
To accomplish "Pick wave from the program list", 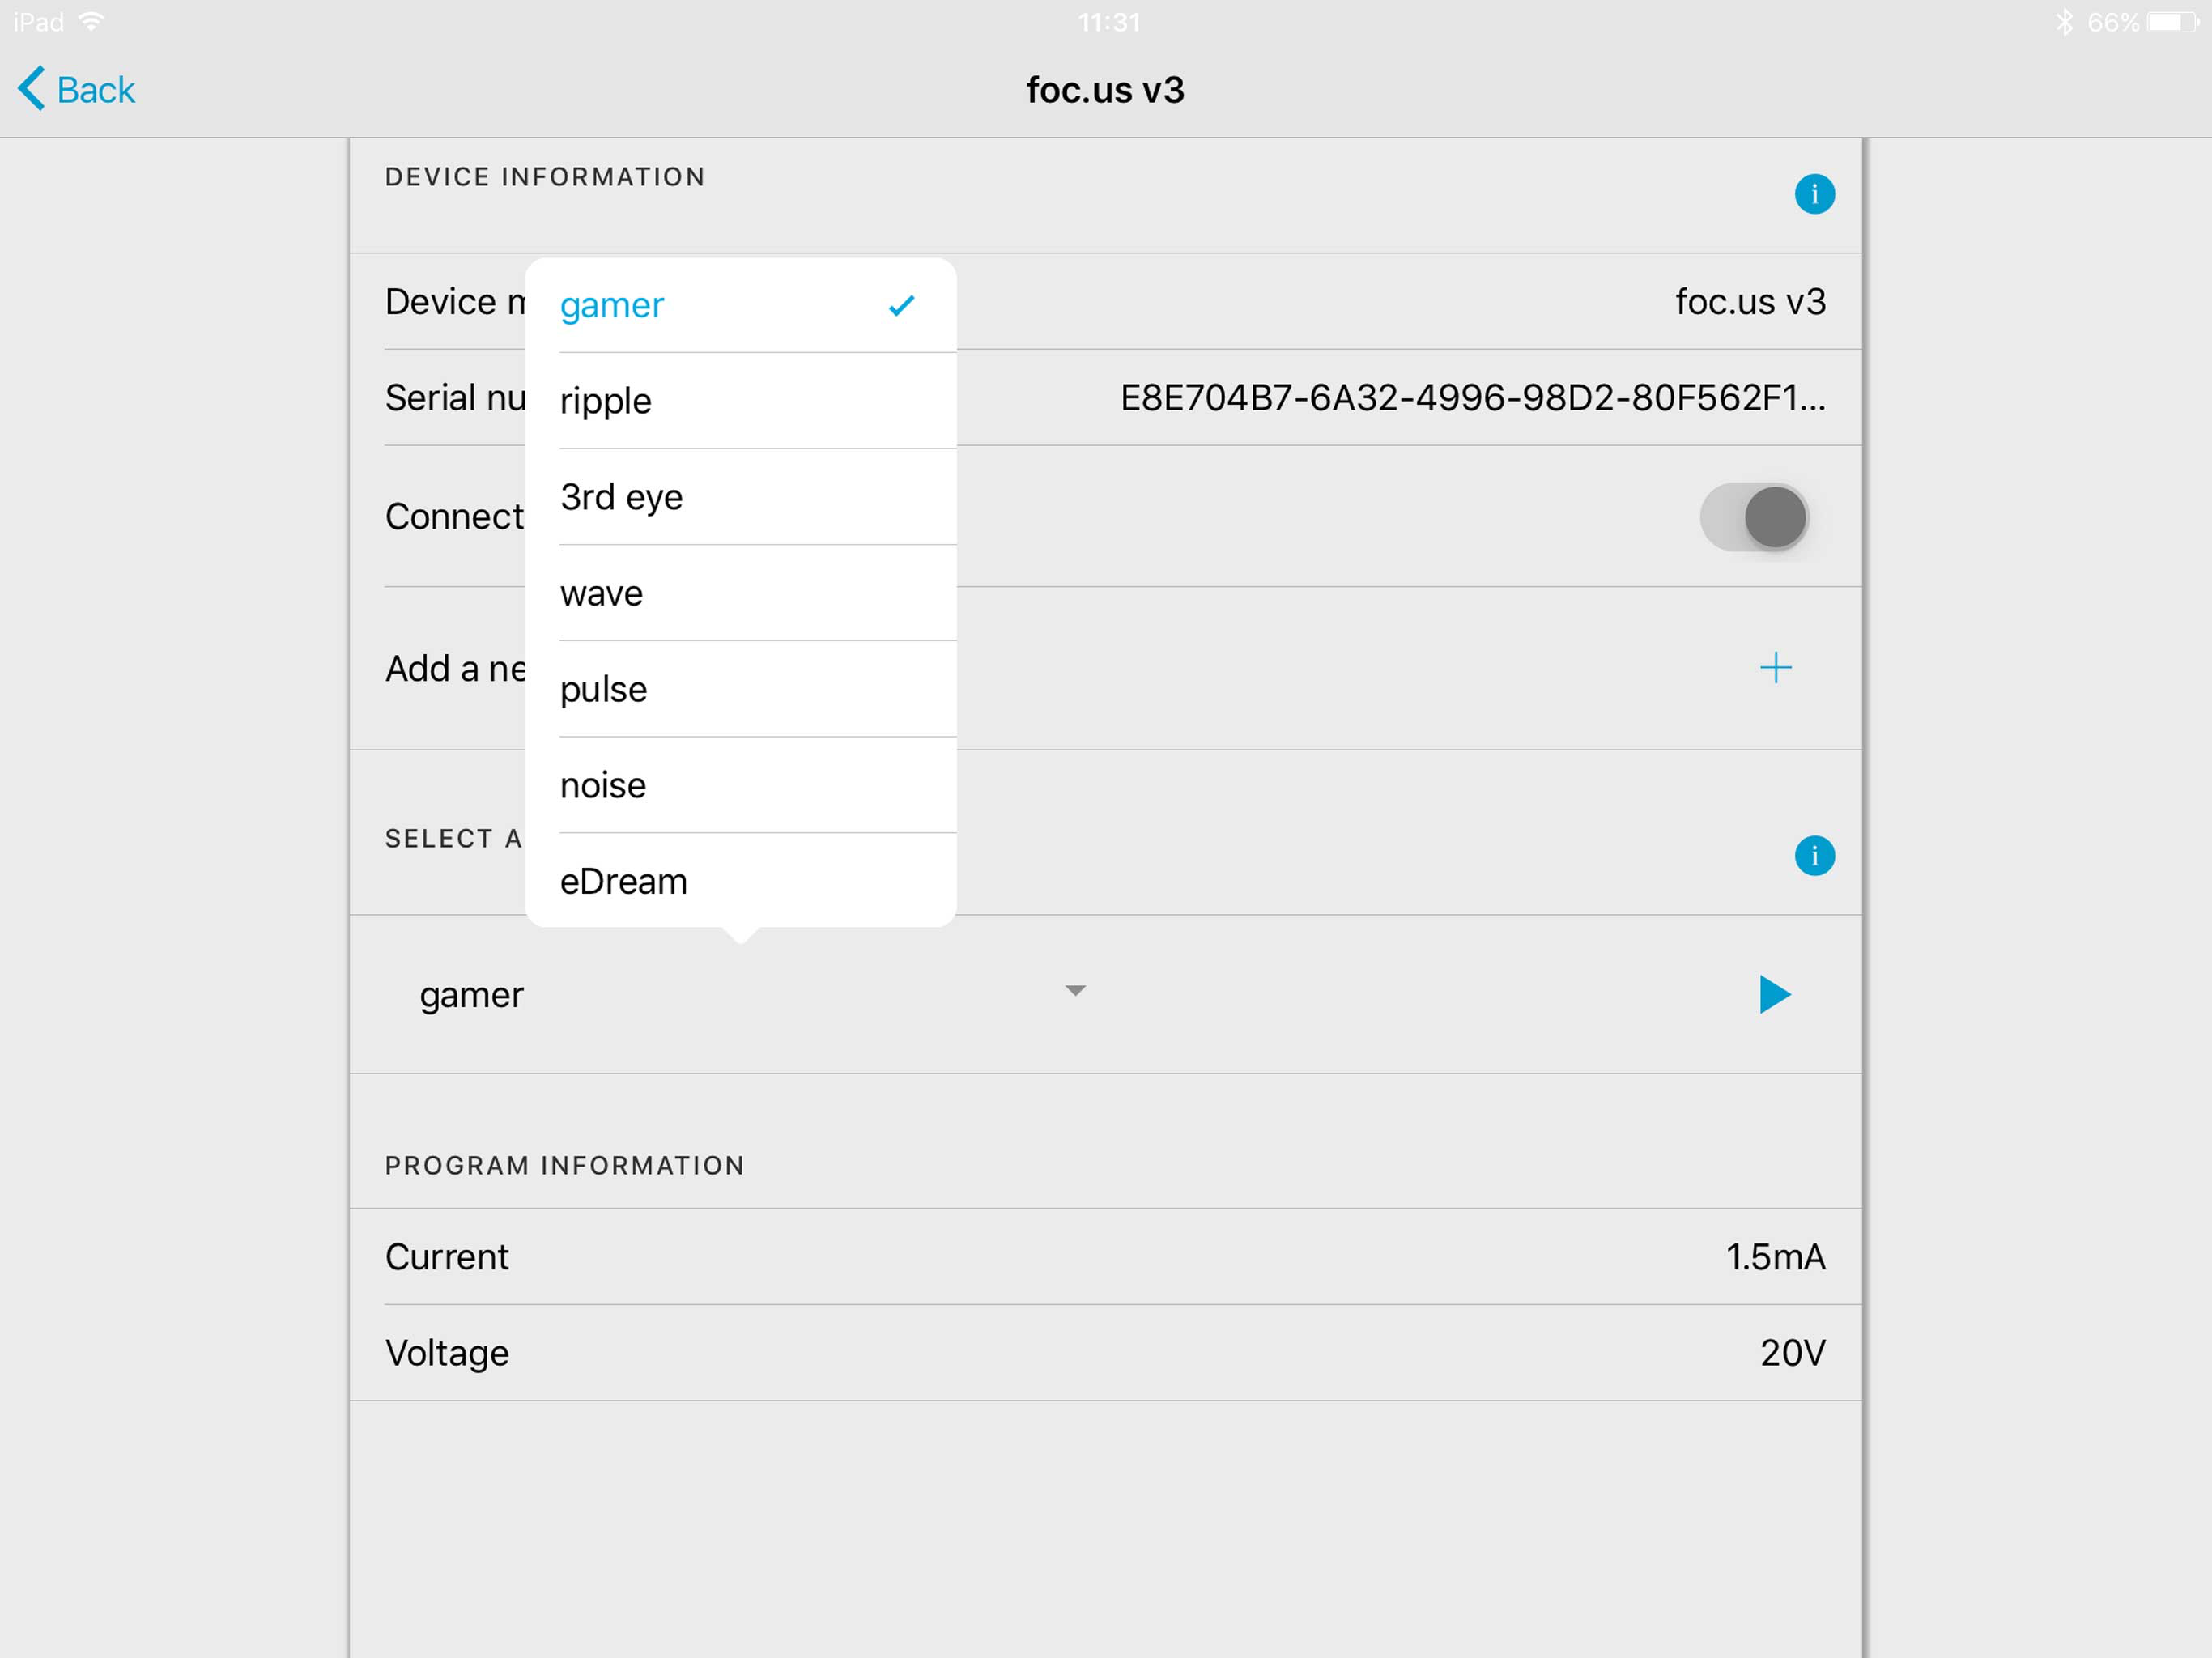I will [741, 593].
